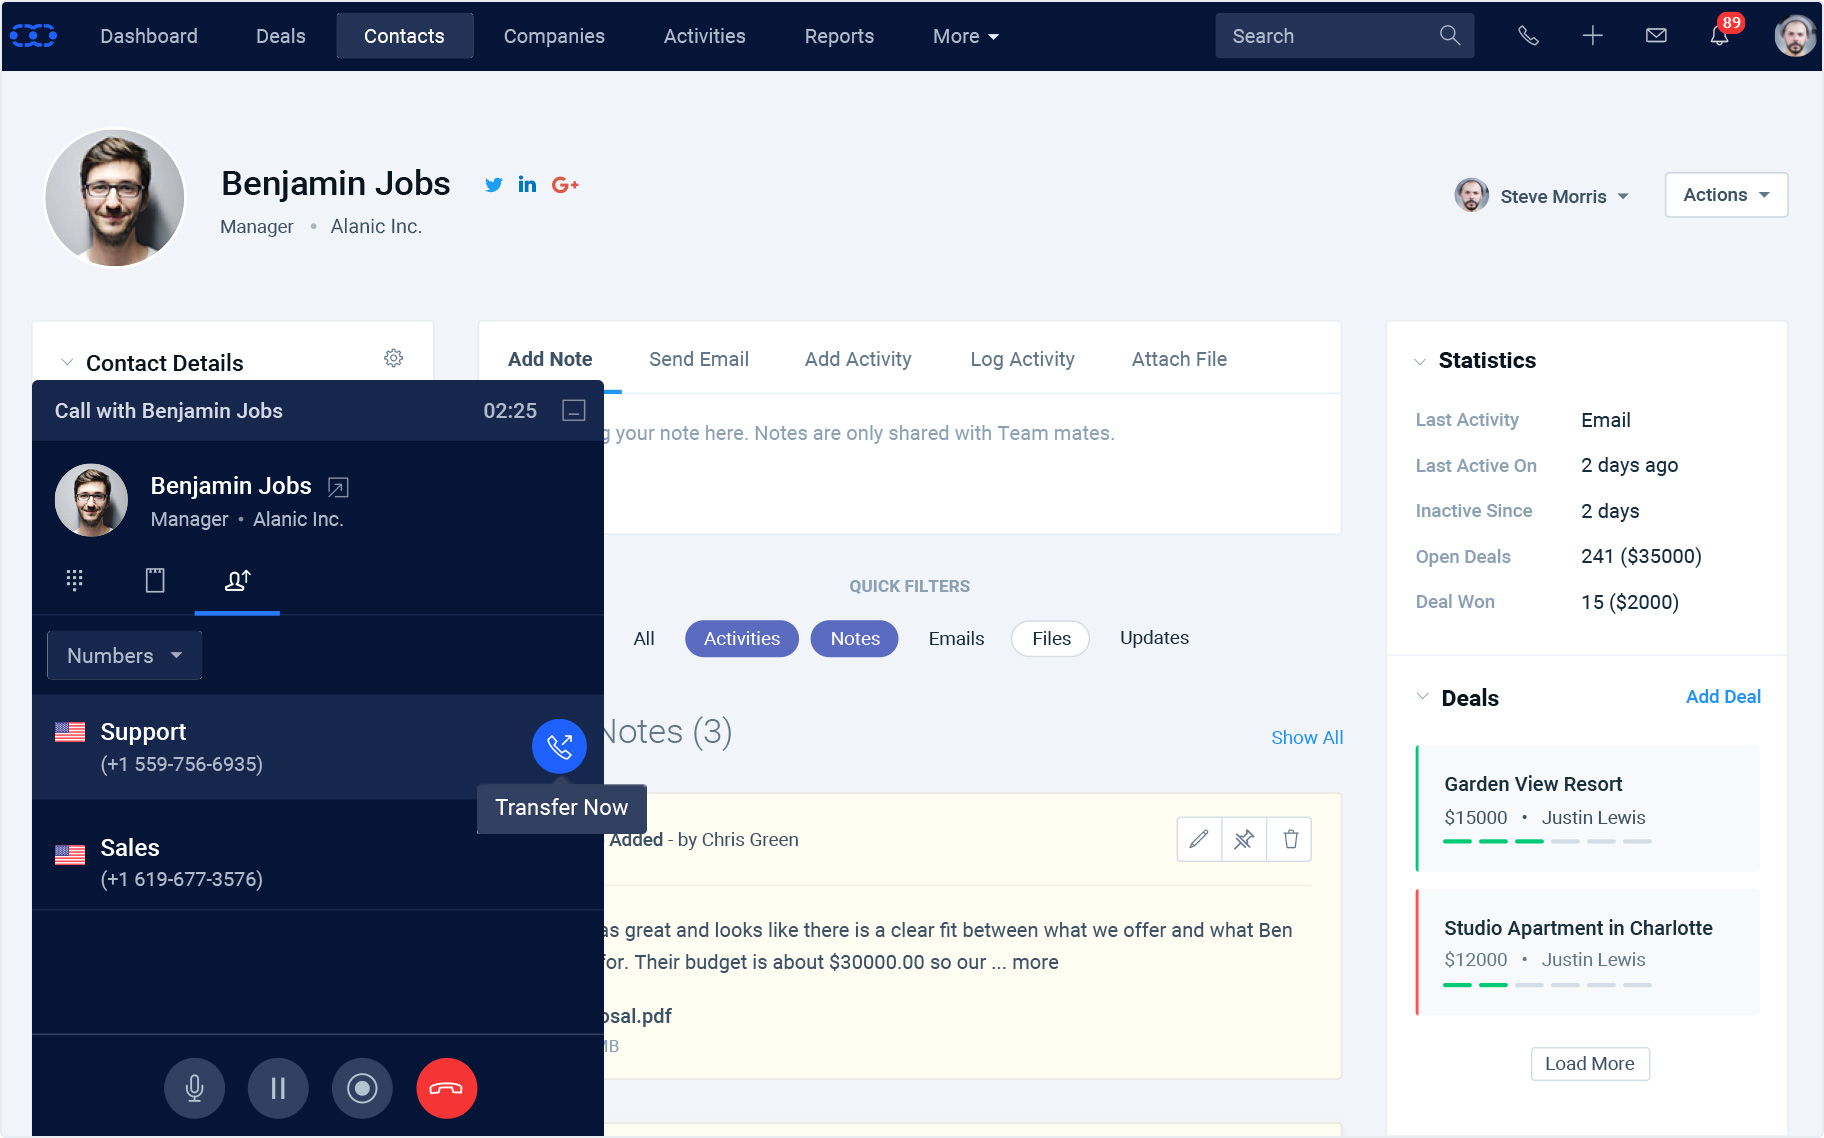Open the More navigation dropdown

pyautogui.click(x=963, y=36)
